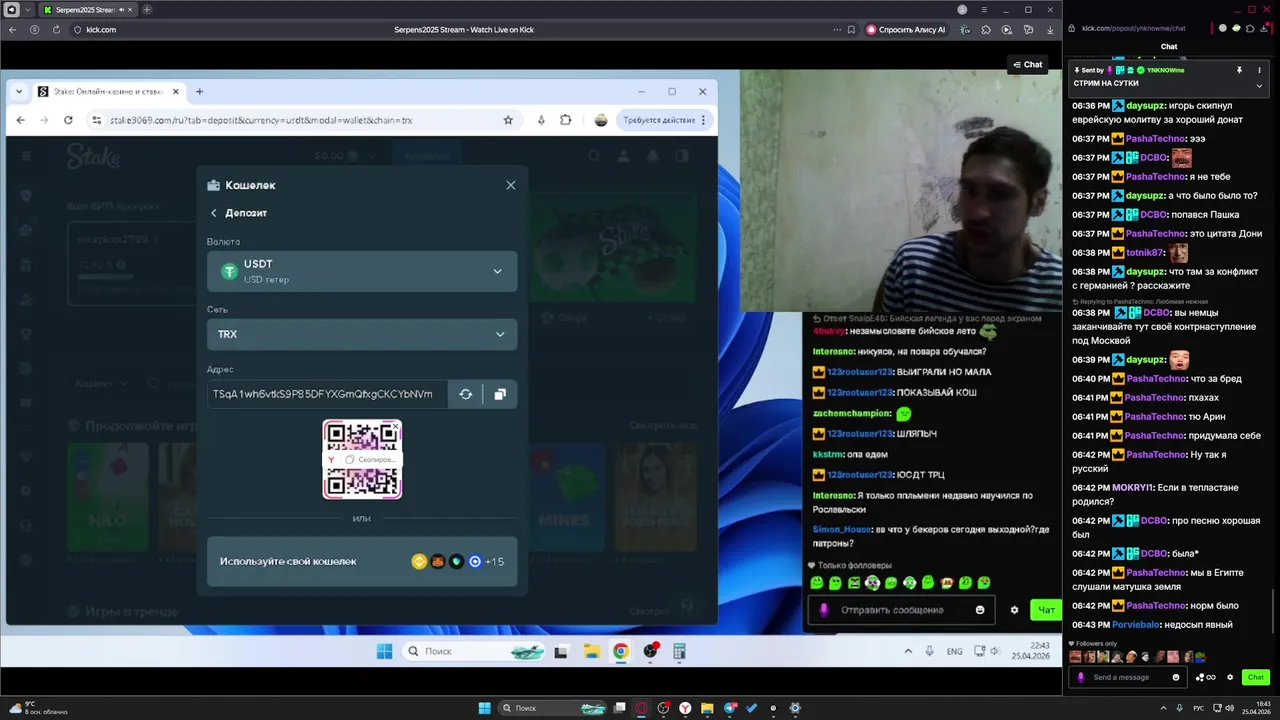Click the streamed Windows Start button

point(384,651)
